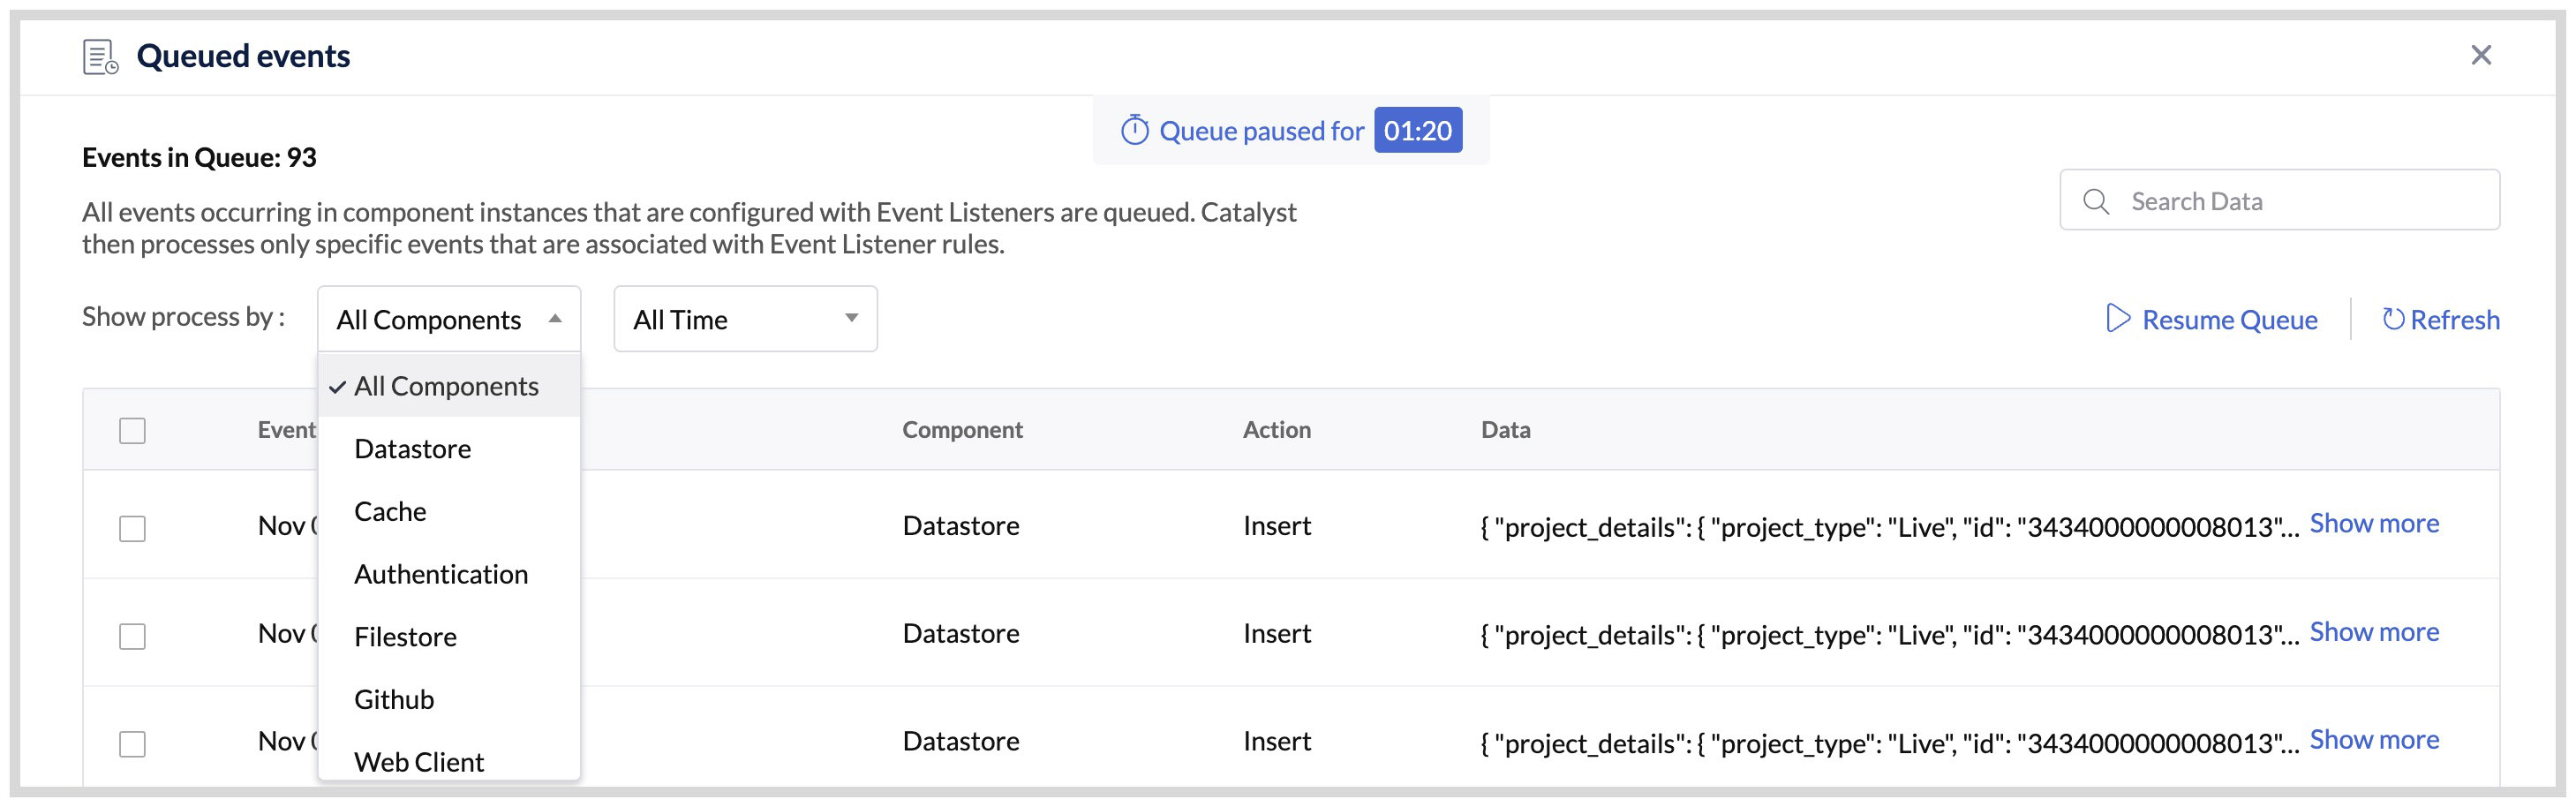Viewport: 2576px width, 807px height.
Task: Click the magnifier icon in Search Data field
Action: pos(2097,200)
